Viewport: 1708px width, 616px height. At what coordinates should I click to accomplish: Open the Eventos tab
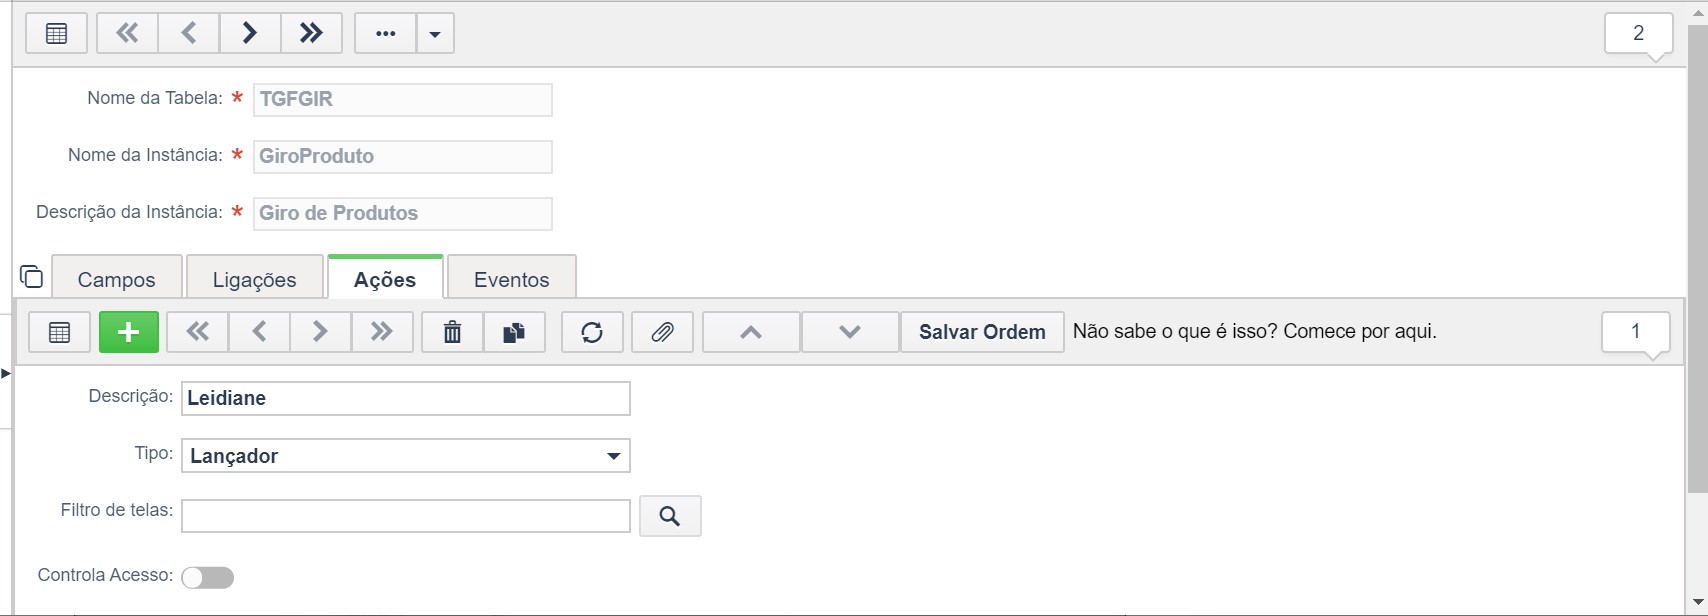click(x=512, y=279)
